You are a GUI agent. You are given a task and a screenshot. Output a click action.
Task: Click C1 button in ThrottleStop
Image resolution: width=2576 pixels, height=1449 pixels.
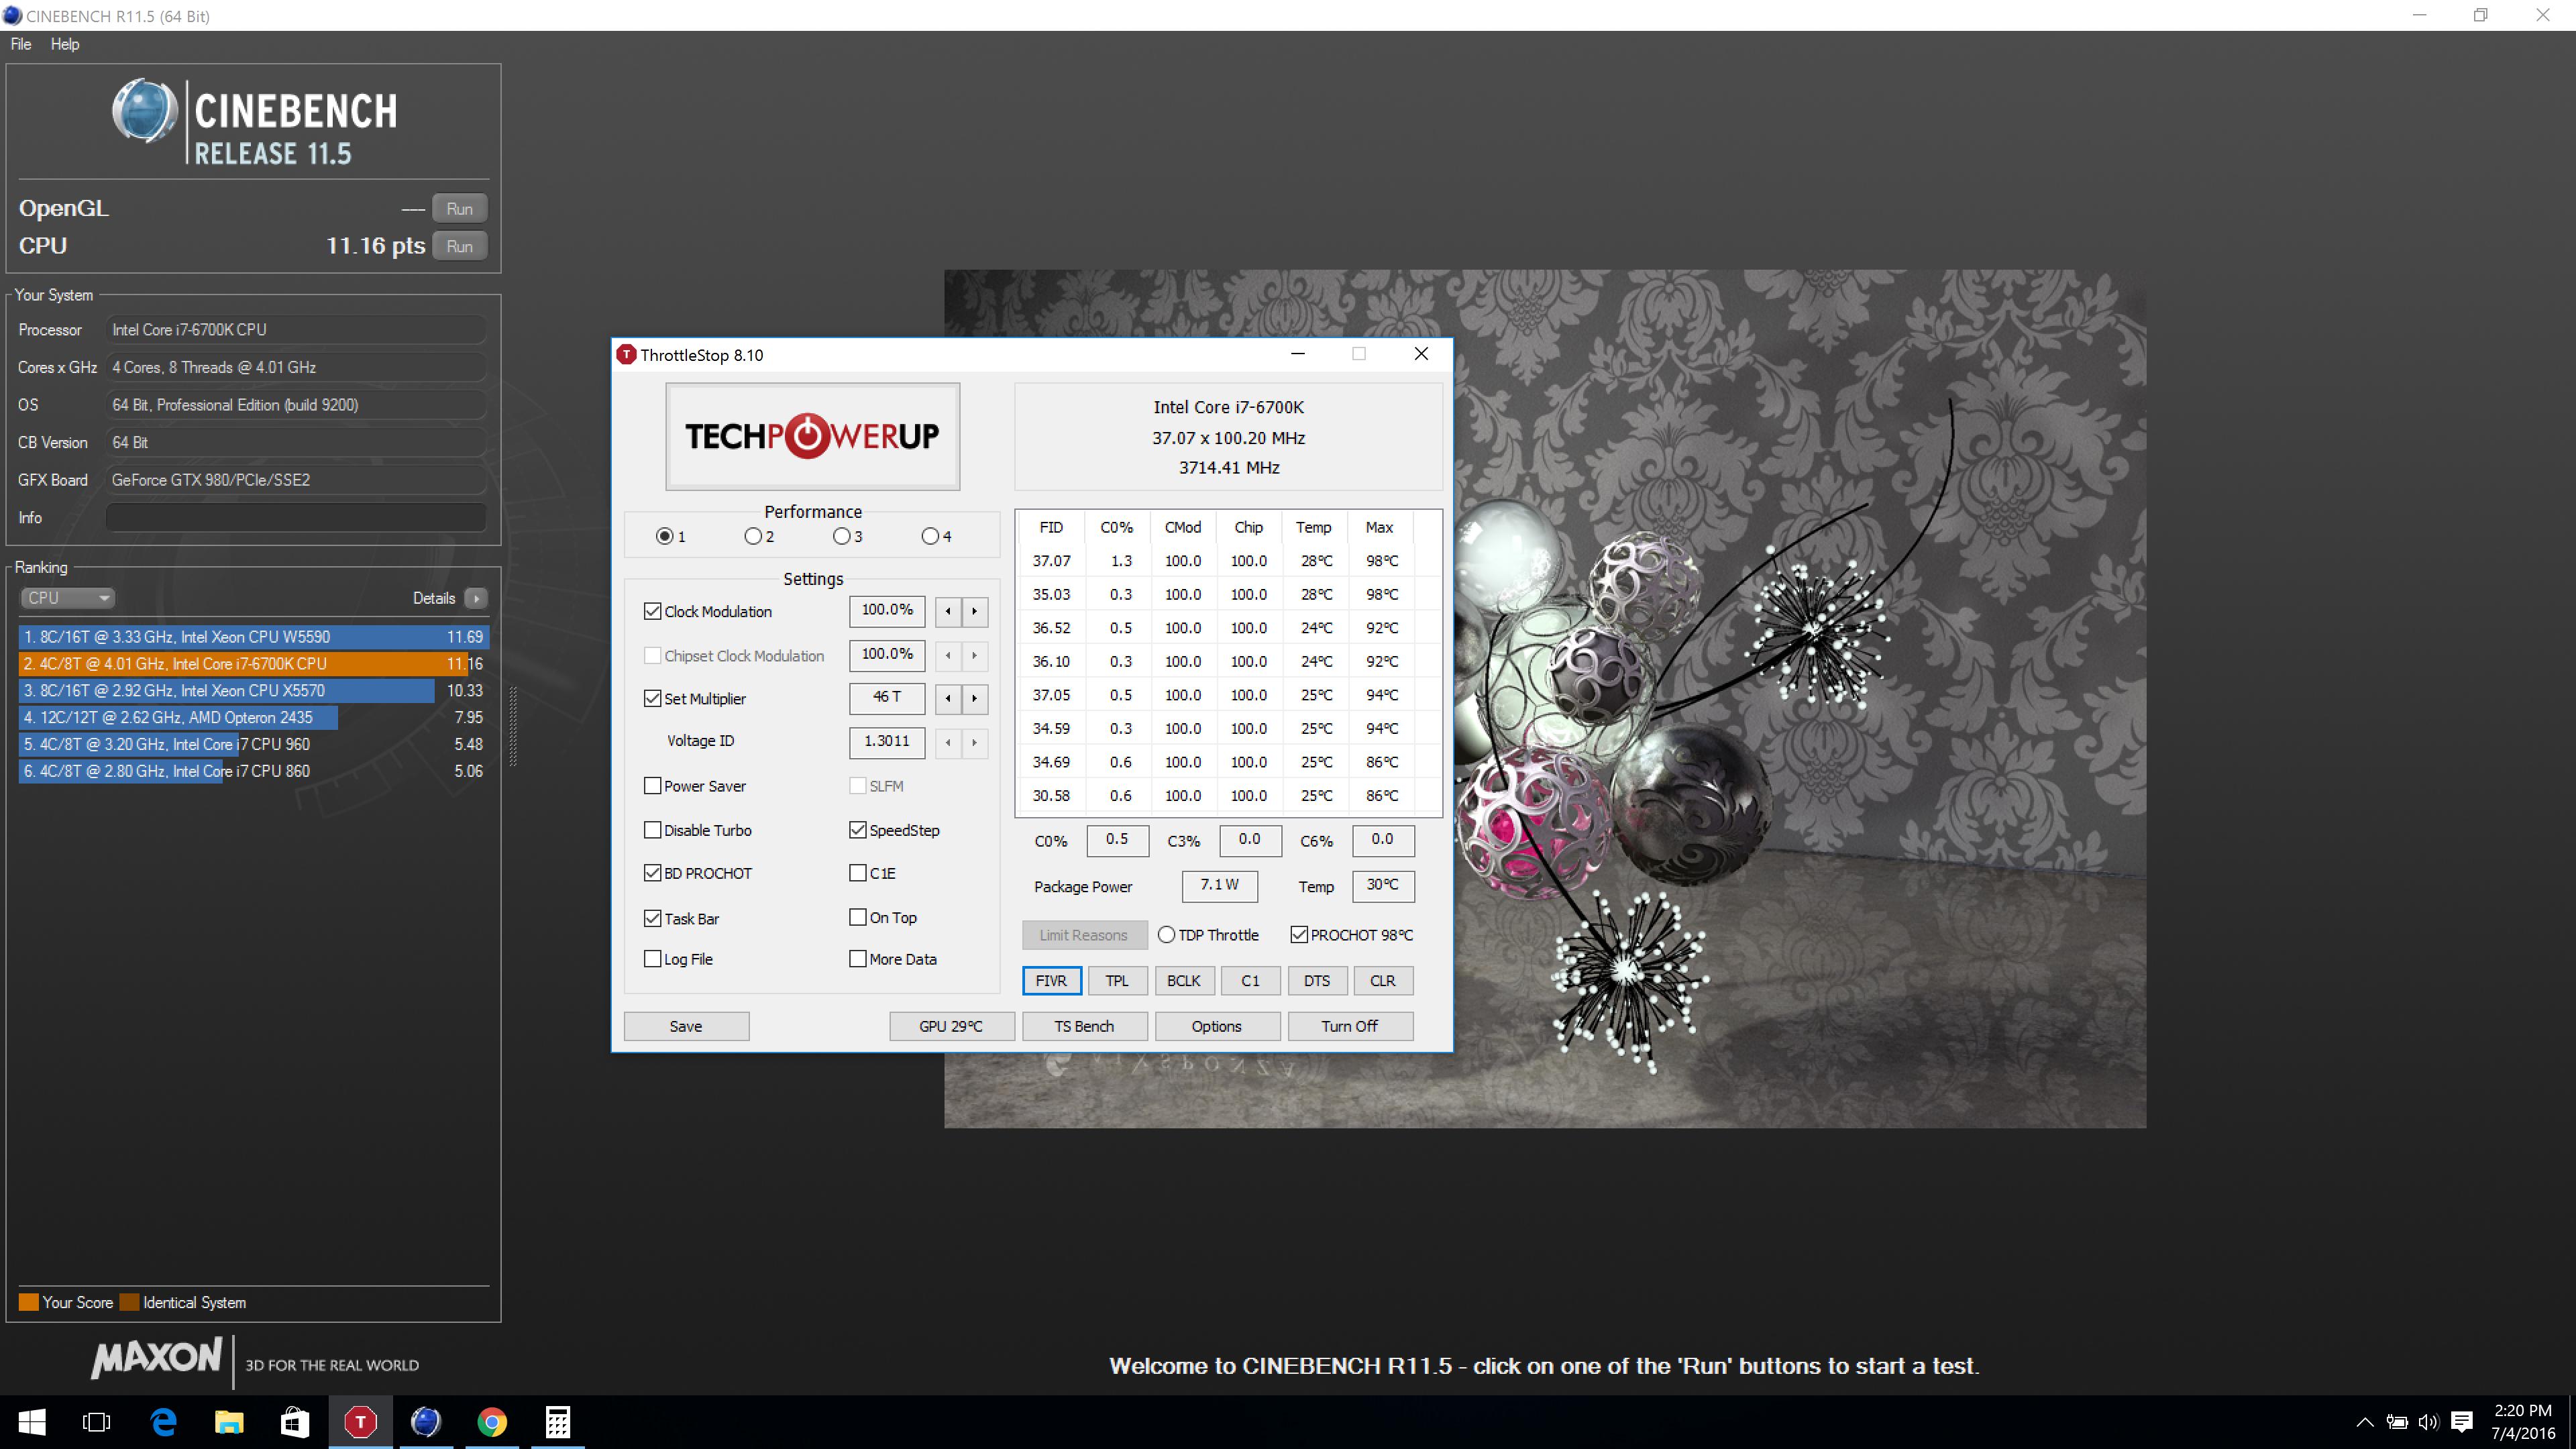click(1250, 981)
